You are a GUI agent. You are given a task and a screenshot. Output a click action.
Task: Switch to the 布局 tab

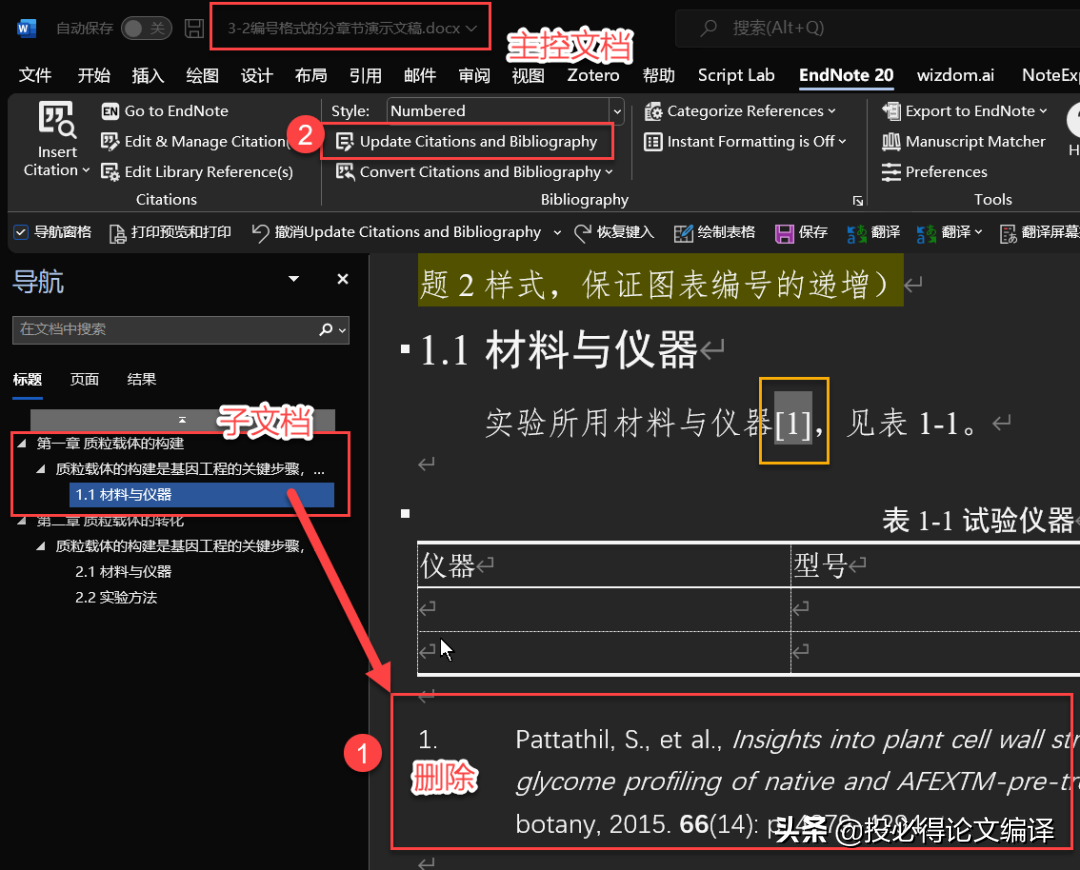coord(311,75)
